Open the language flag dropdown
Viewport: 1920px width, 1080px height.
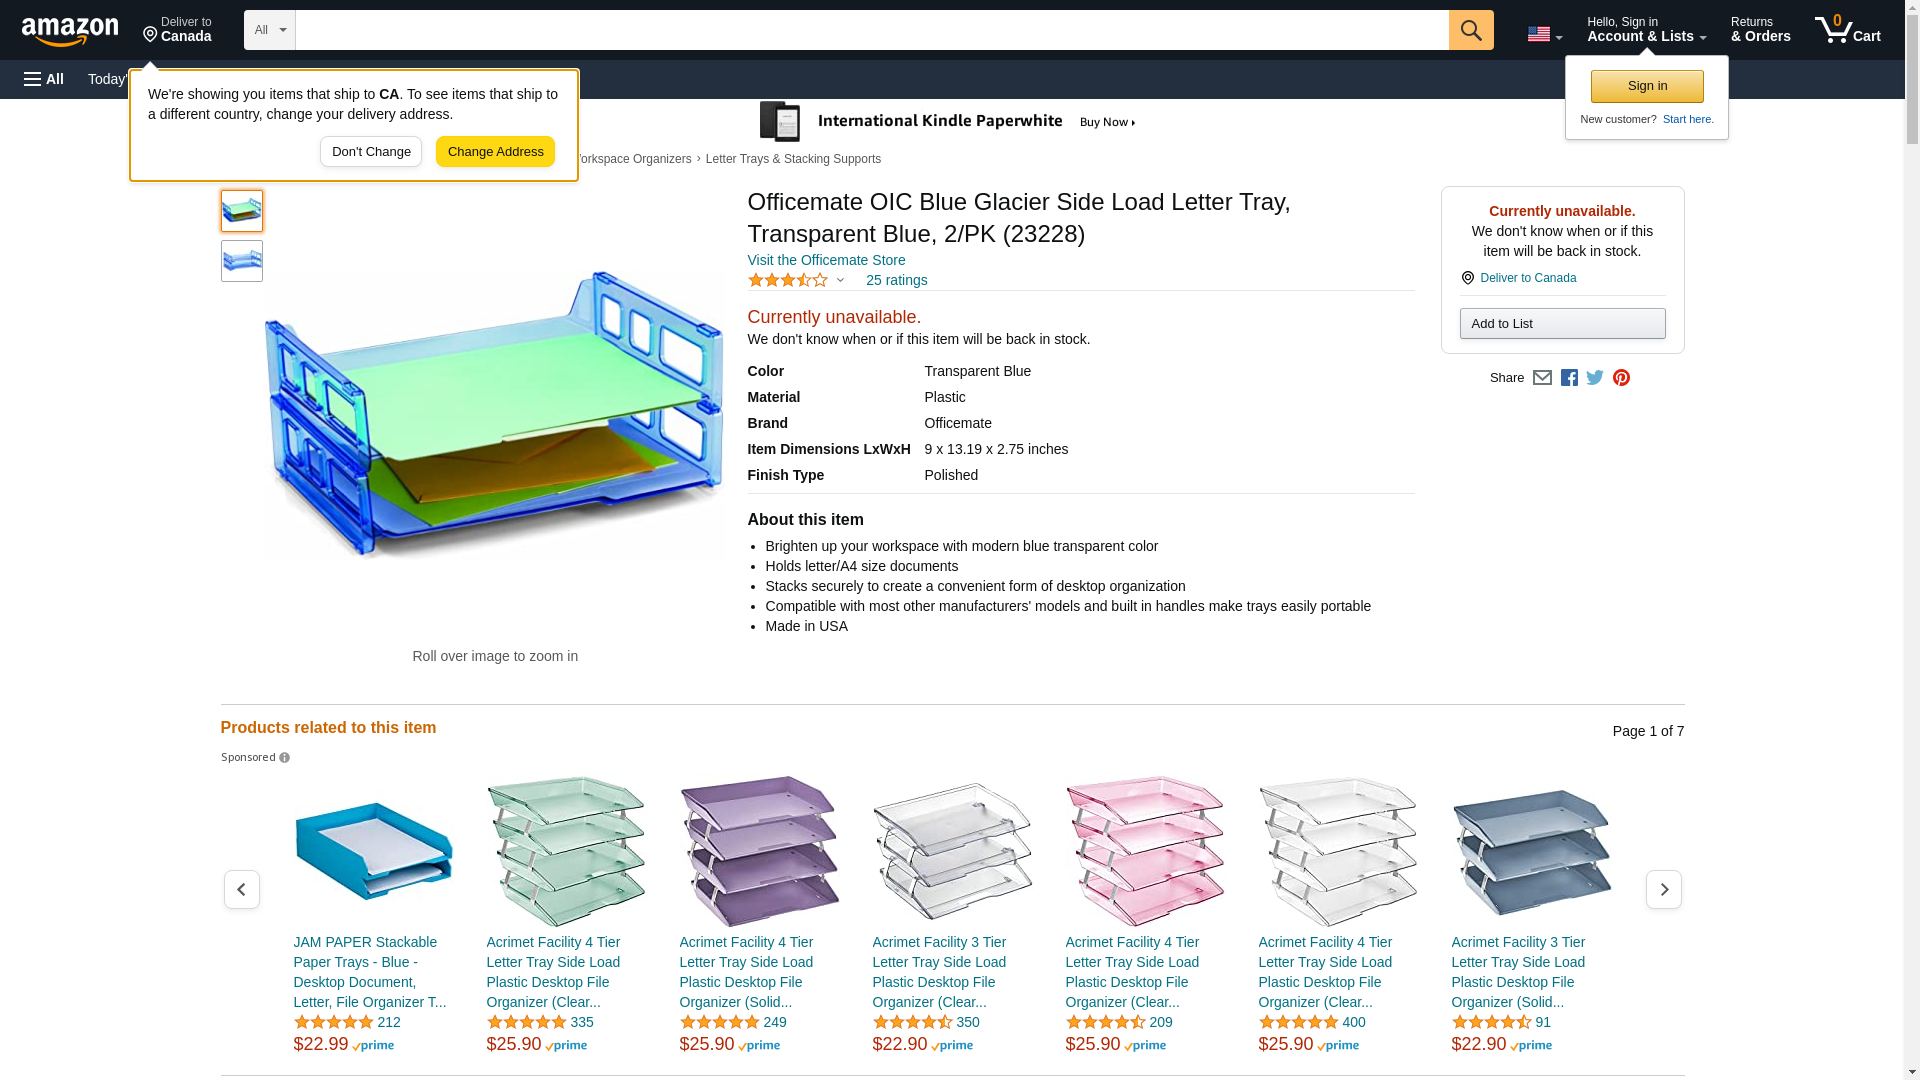(1544, 34)
